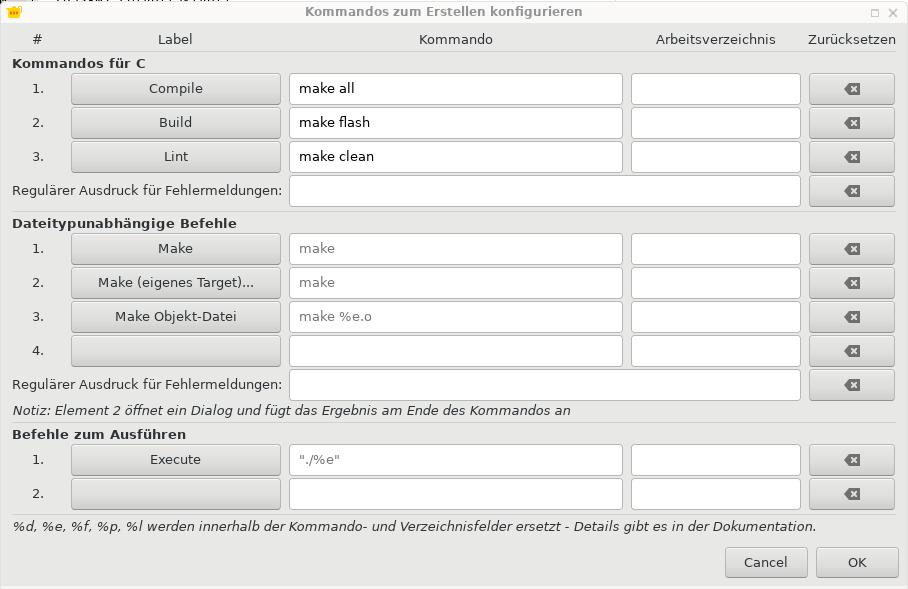Reset the Make Objekt-Datei row
The height and width of the screenshot is (589, 908).
(851, 317)
